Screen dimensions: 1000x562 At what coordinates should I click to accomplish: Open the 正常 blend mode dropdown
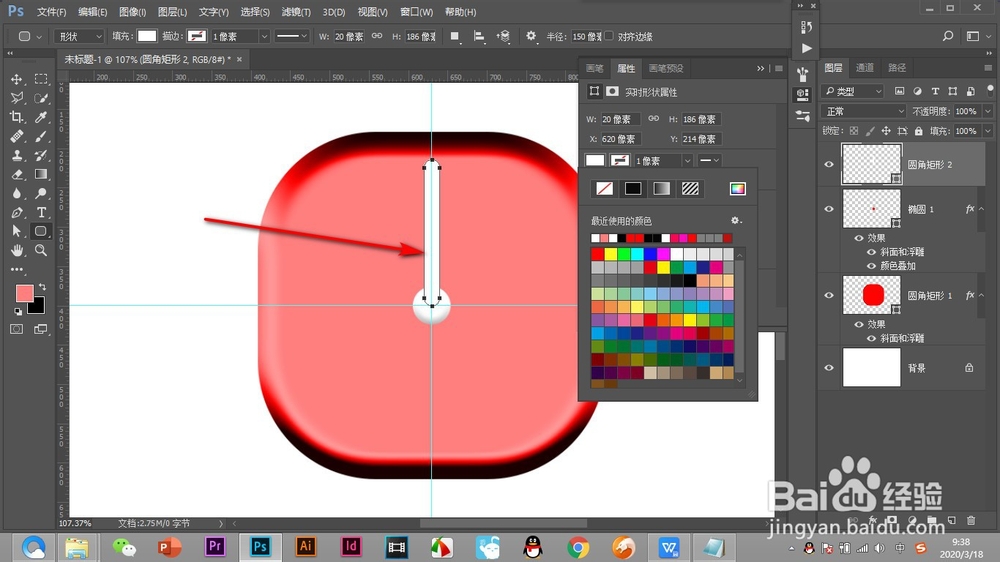(x=864, y=111)
